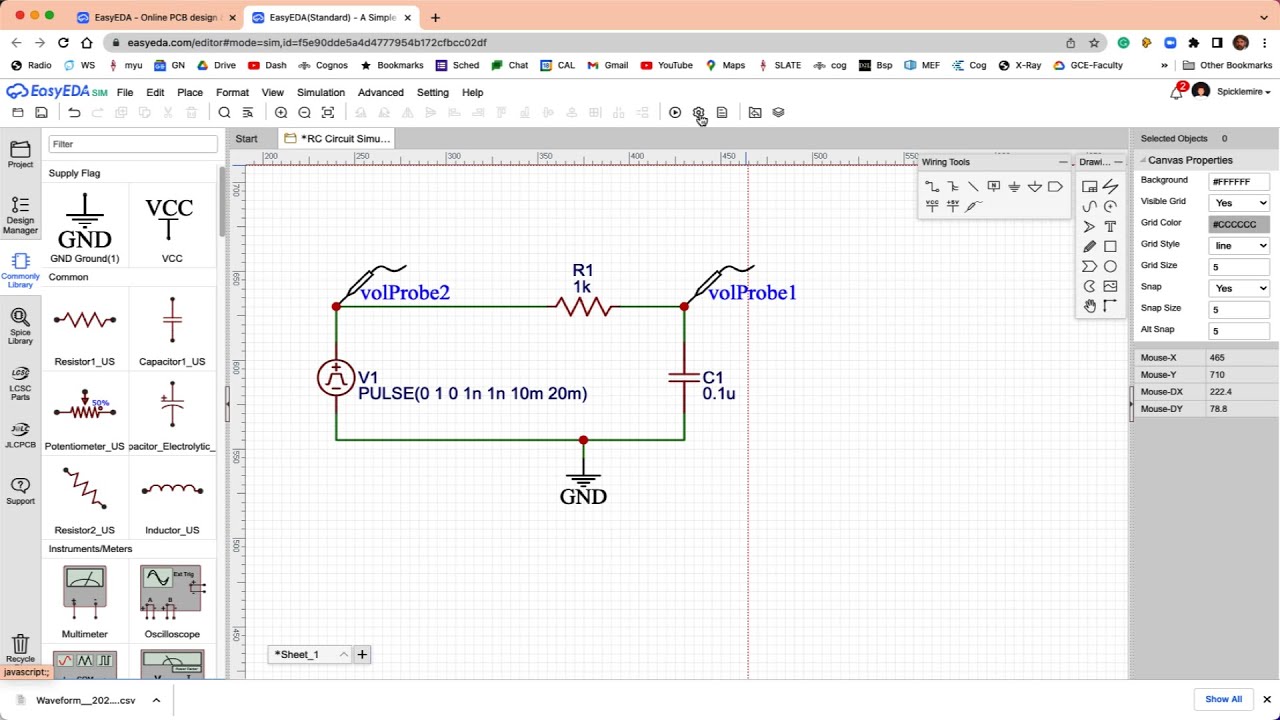Screen dimensions: 1280x720
Task: Select the +5V net flag in Wiring Tools
Action: pos(953,205)
